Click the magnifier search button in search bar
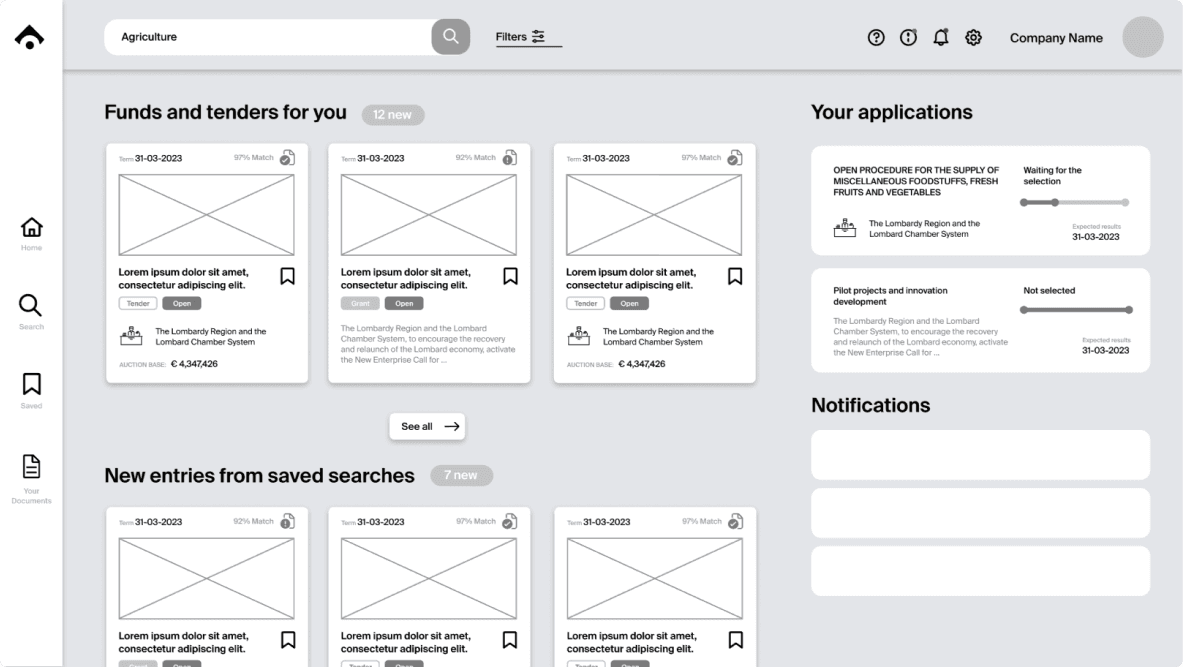 (x=450, y=38)
